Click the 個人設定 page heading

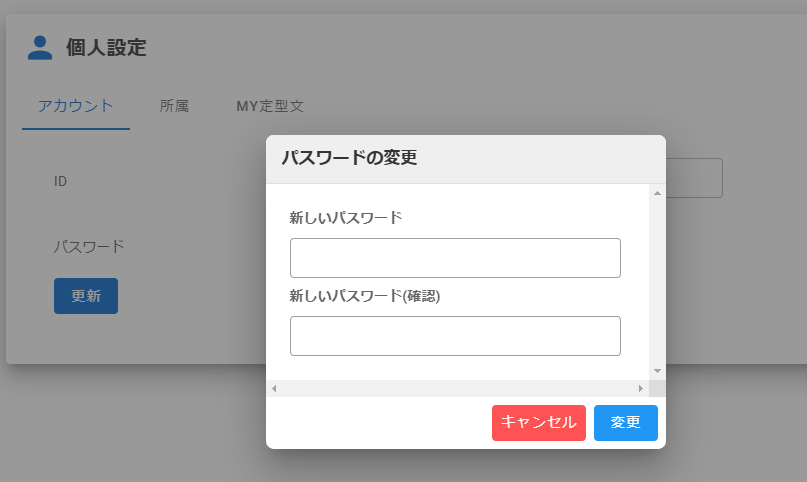click(106, 47)
